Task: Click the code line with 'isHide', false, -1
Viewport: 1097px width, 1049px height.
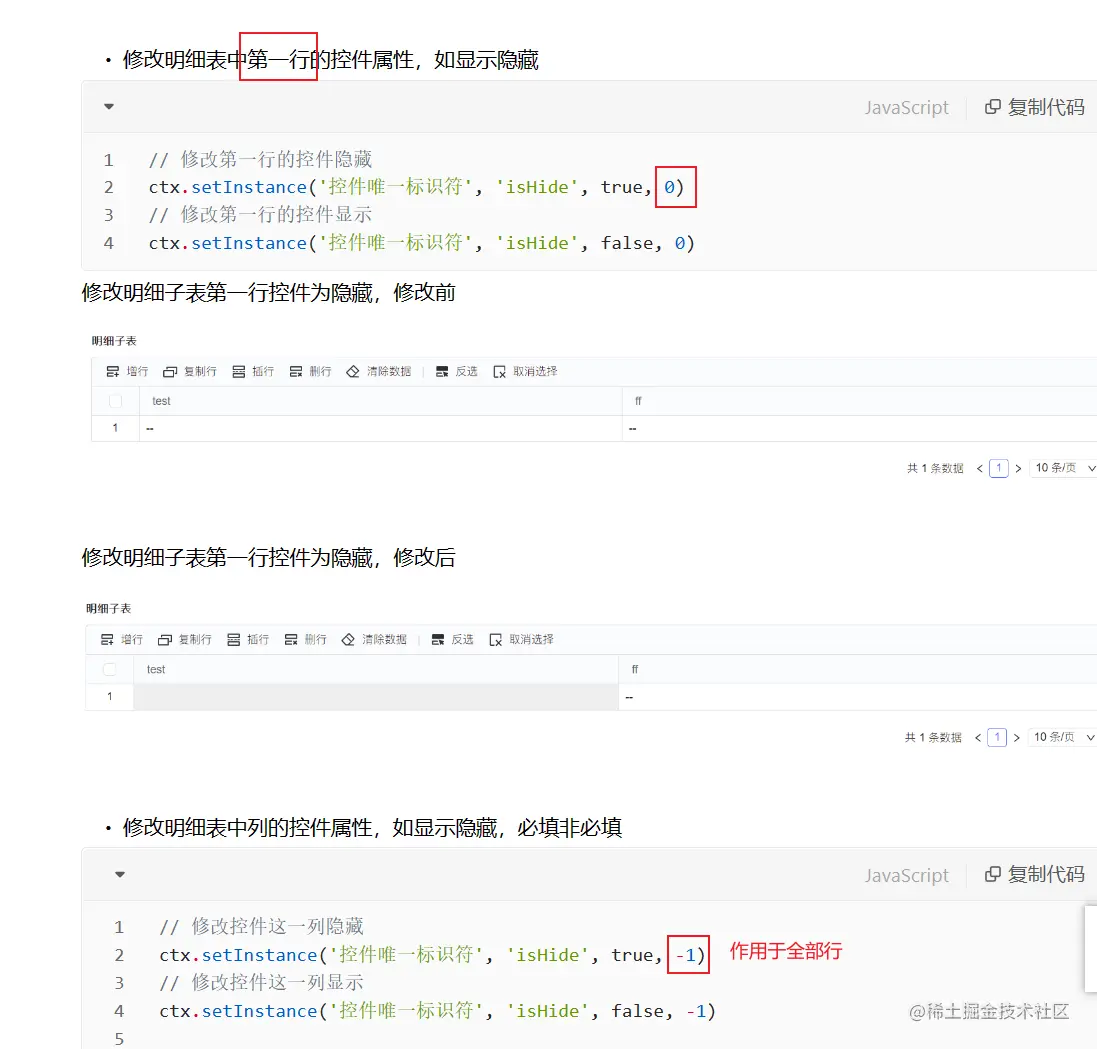Action: pyautogui.click(x=437, y=1011)
